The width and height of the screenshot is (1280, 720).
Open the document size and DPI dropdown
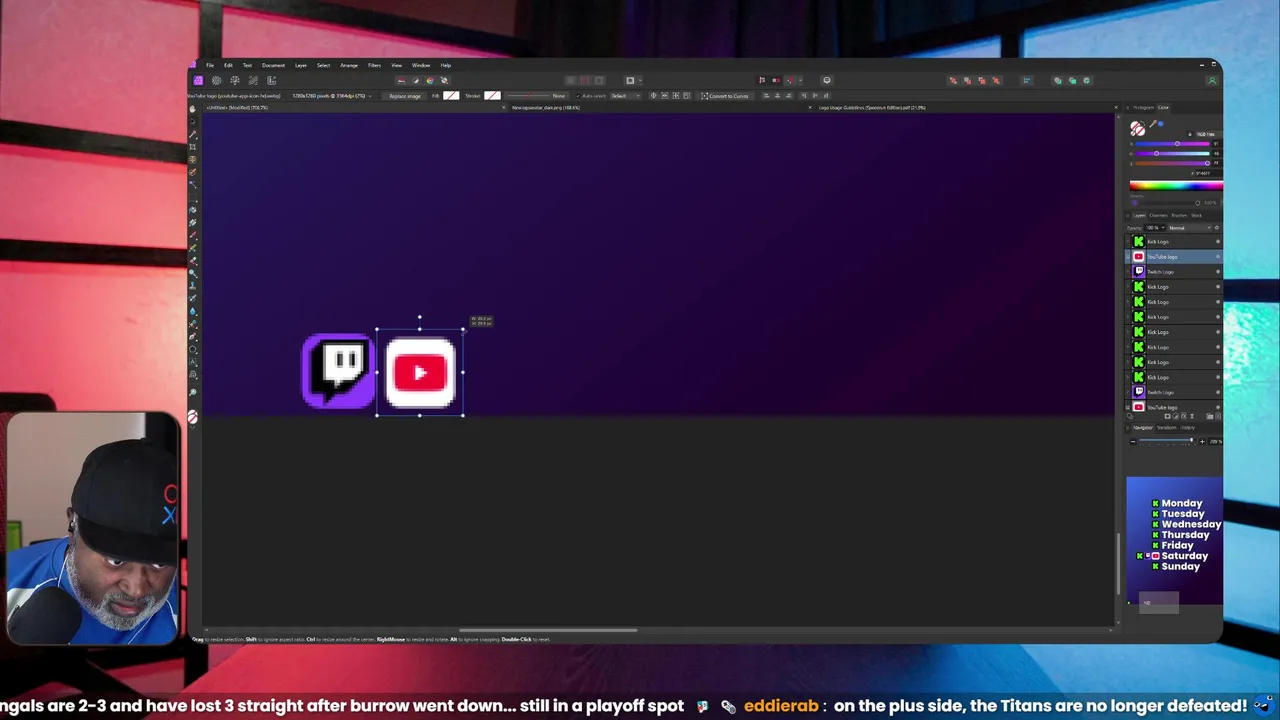[330, 96]
